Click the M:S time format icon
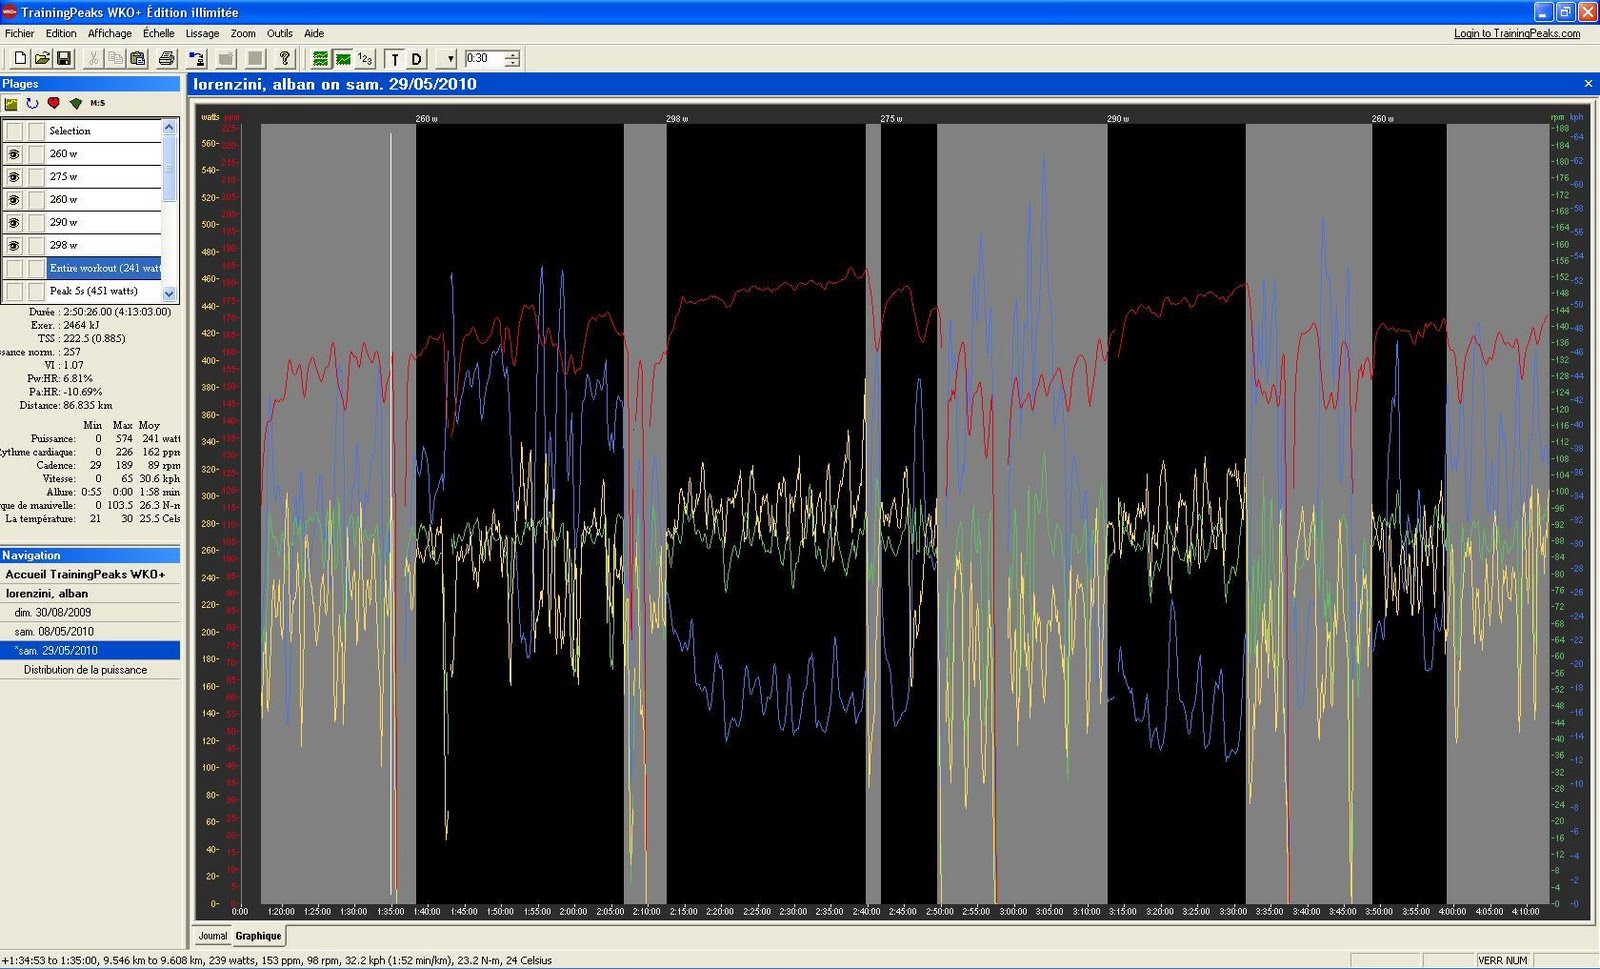Viewport: 1600px width, 969px height. (98, 103)
